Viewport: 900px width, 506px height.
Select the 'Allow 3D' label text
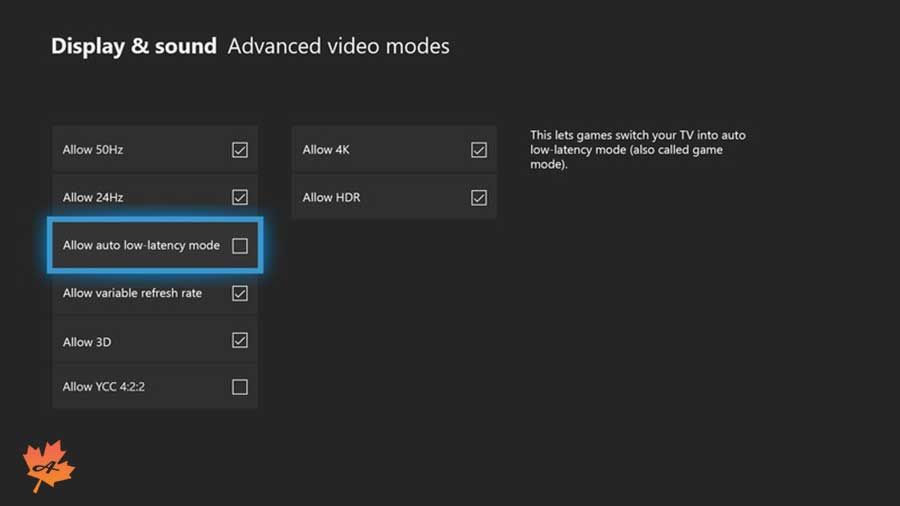(x=87, y=342)
